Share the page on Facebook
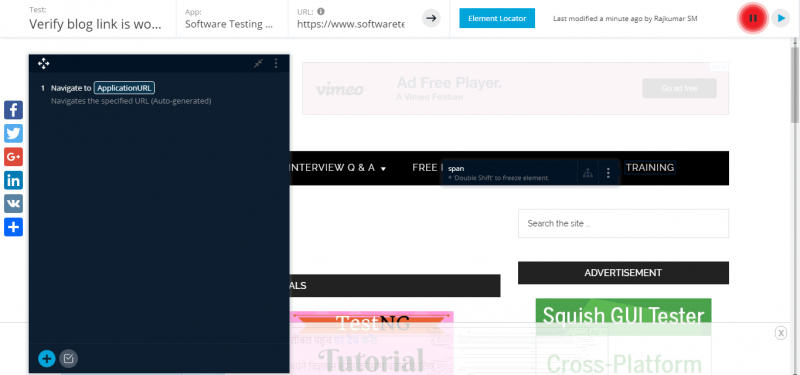800x375 pixels. tap(13, 110)
